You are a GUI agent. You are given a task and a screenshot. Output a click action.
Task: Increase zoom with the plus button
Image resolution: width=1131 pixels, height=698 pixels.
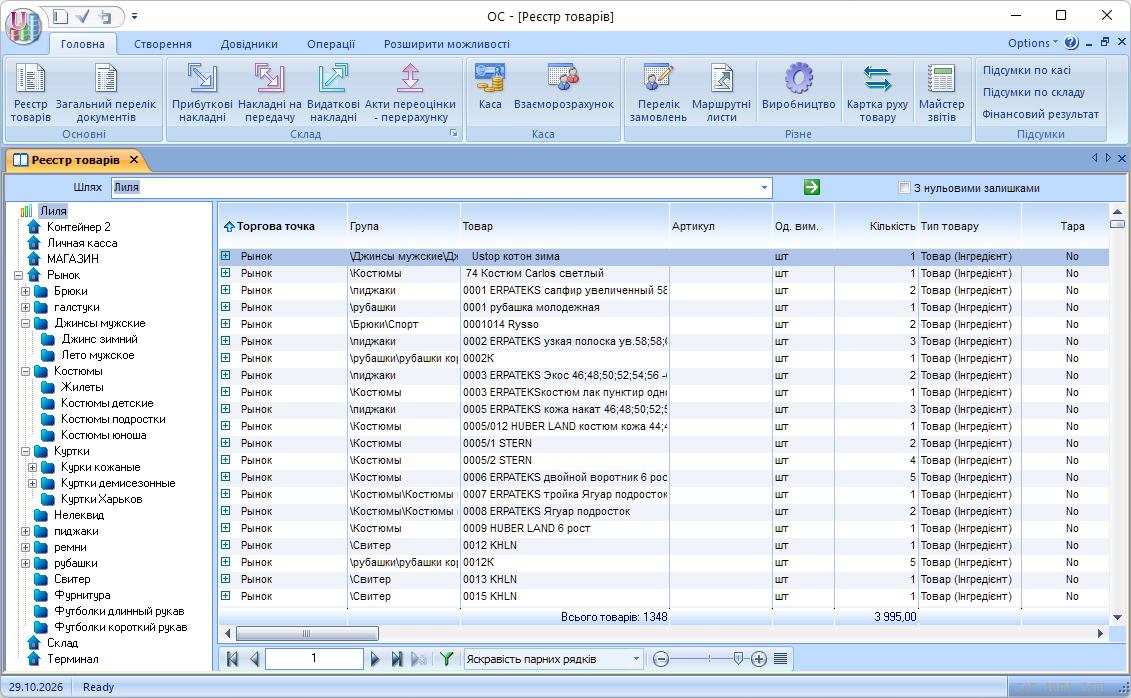tap(759, 658)
